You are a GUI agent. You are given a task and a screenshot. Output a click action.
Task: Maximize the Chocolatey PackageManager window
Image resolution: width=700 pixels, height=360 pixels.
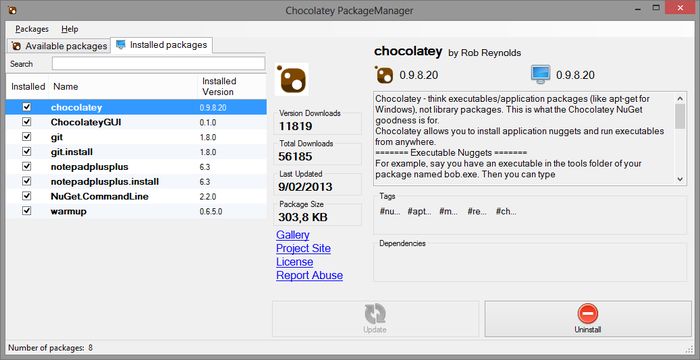point(656,8)
